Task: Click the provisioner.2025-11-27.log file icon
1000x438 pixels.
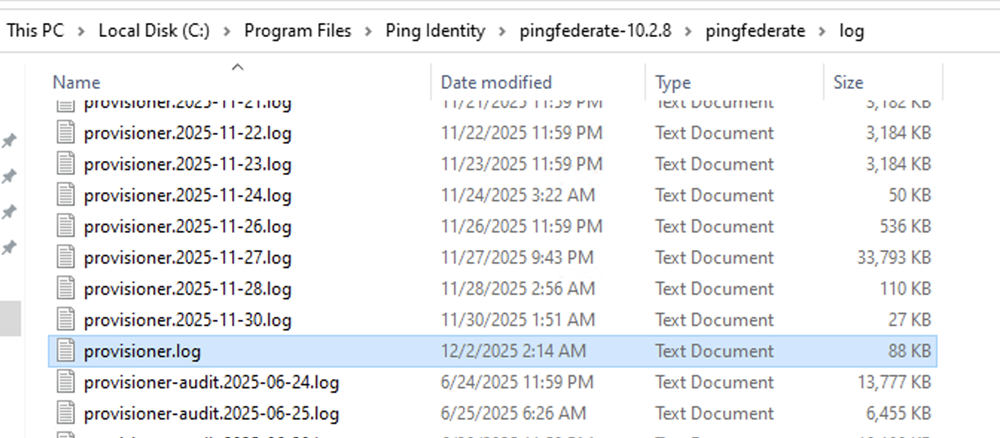Action: click(x=66, y=258)
